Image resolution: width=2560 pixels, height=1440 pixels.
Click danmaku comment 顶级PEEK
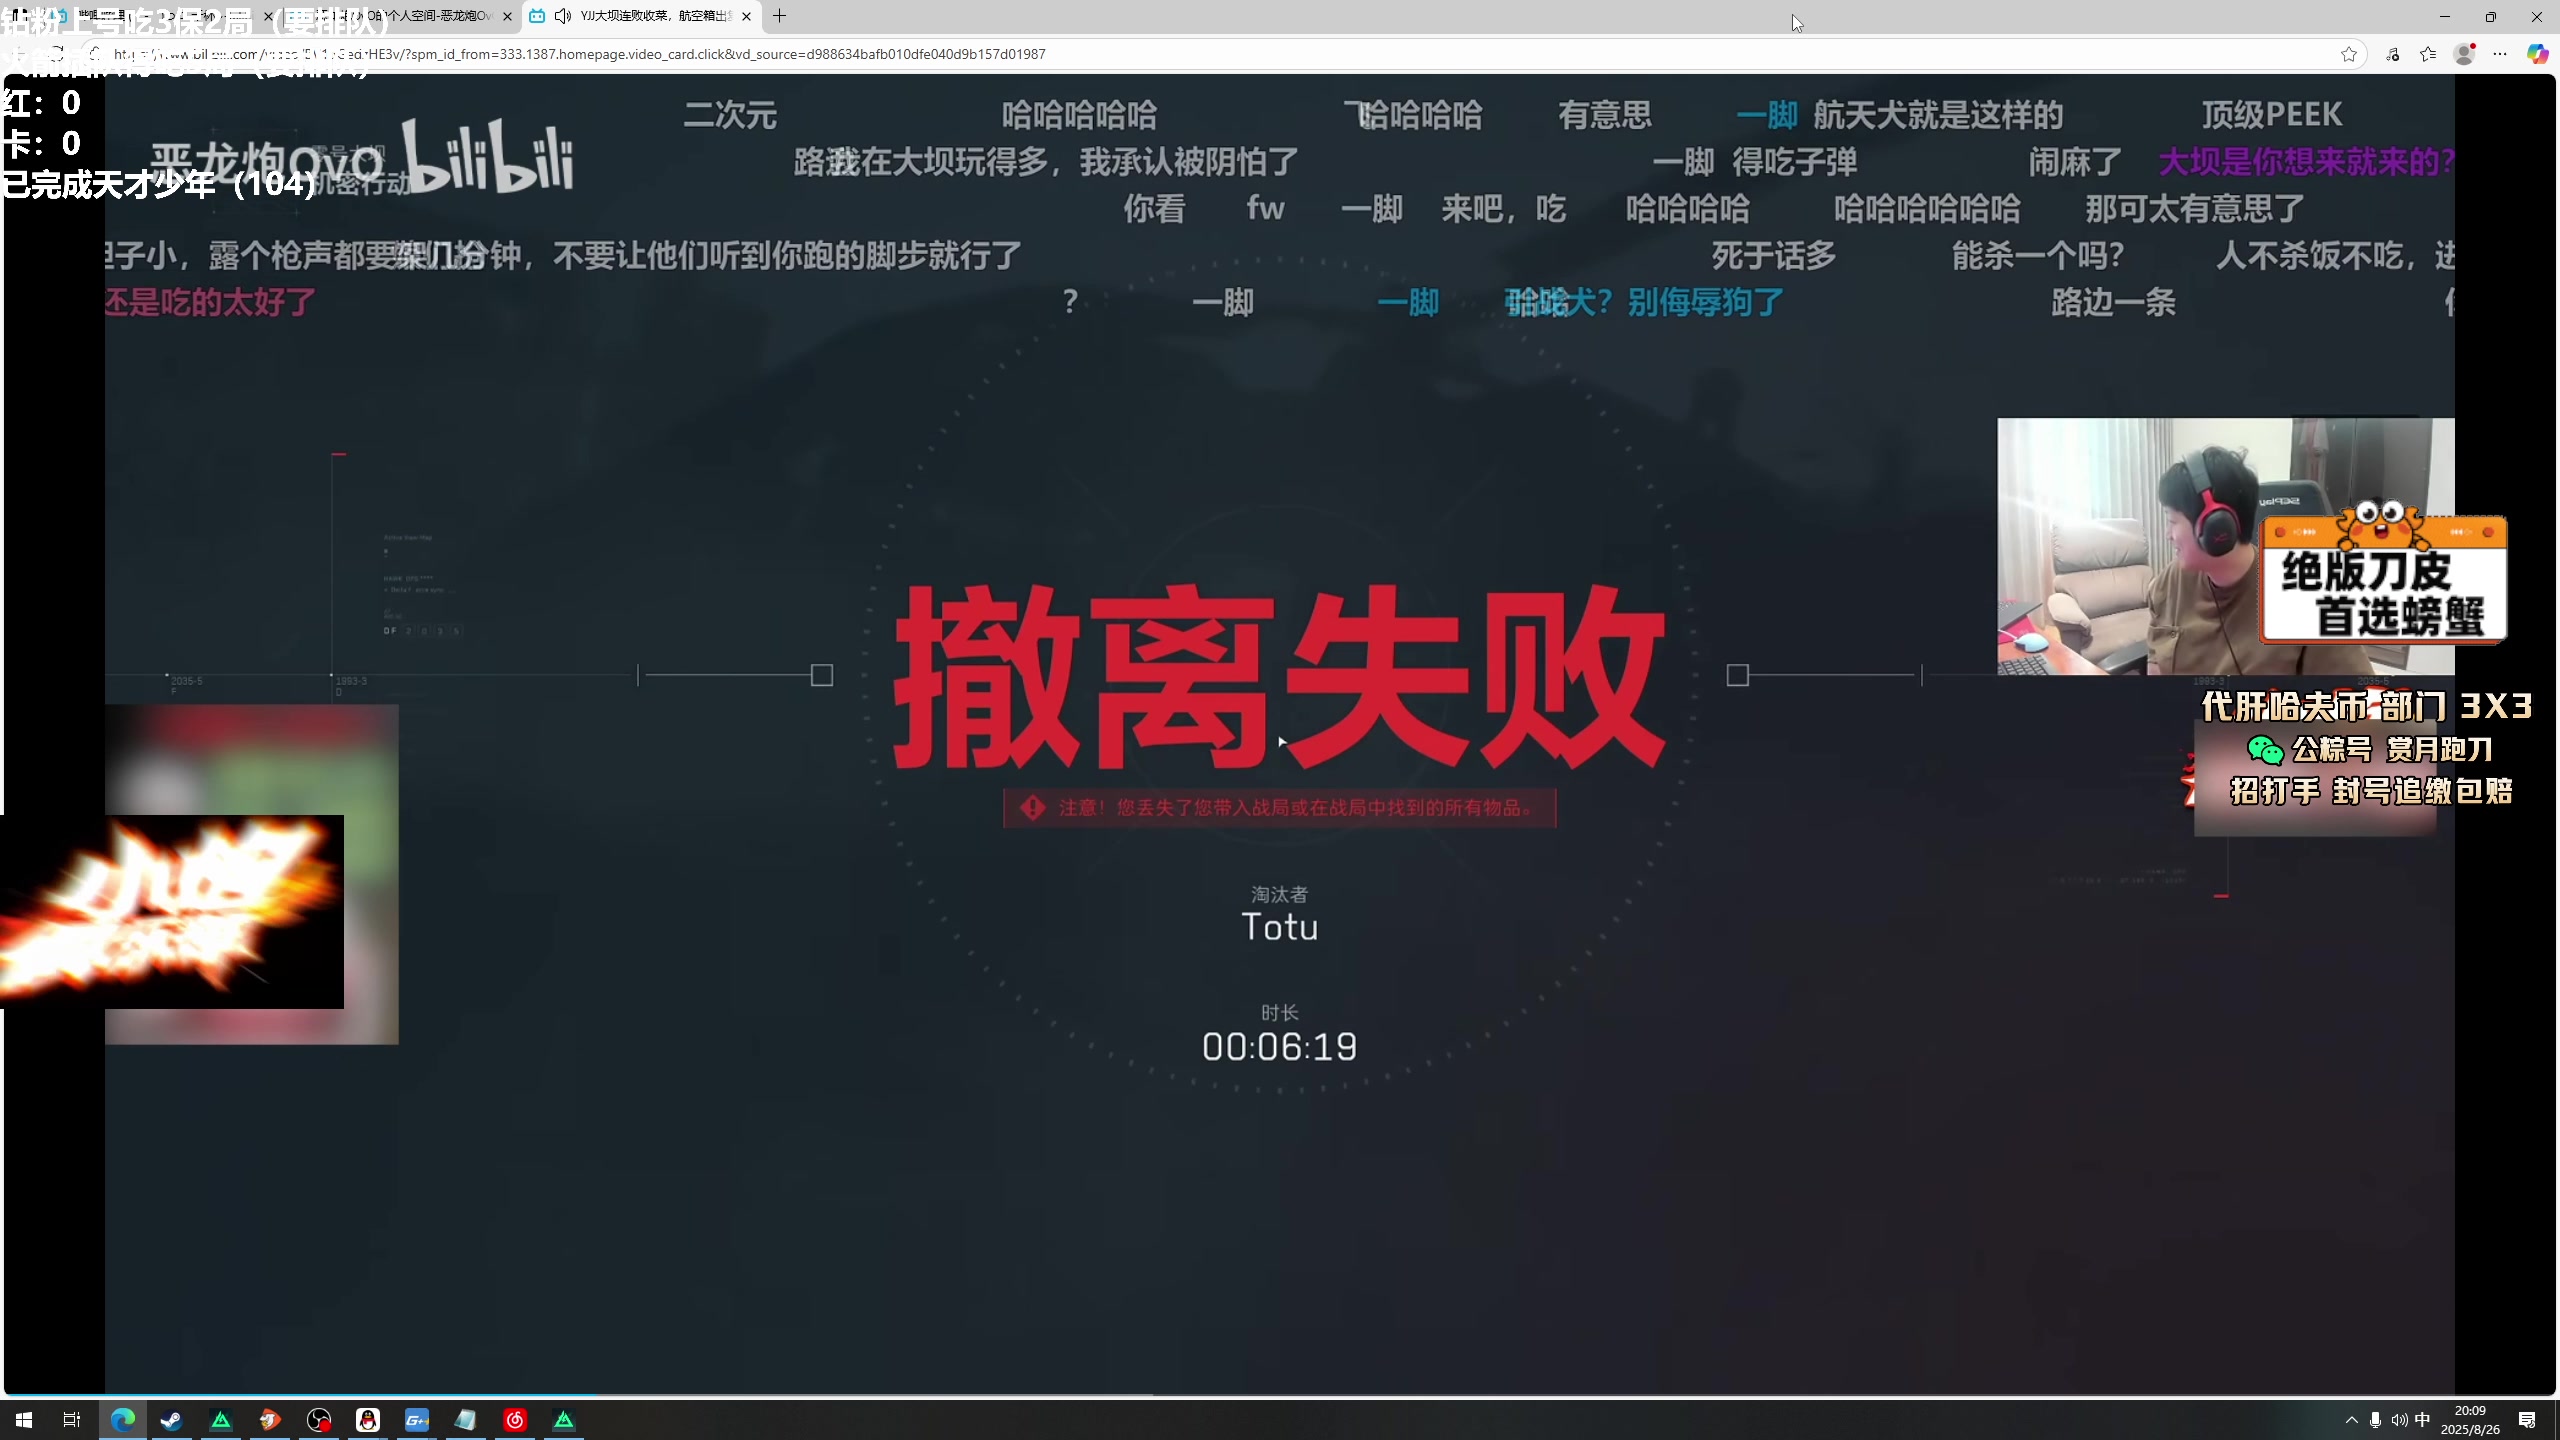pos(2272,115)
